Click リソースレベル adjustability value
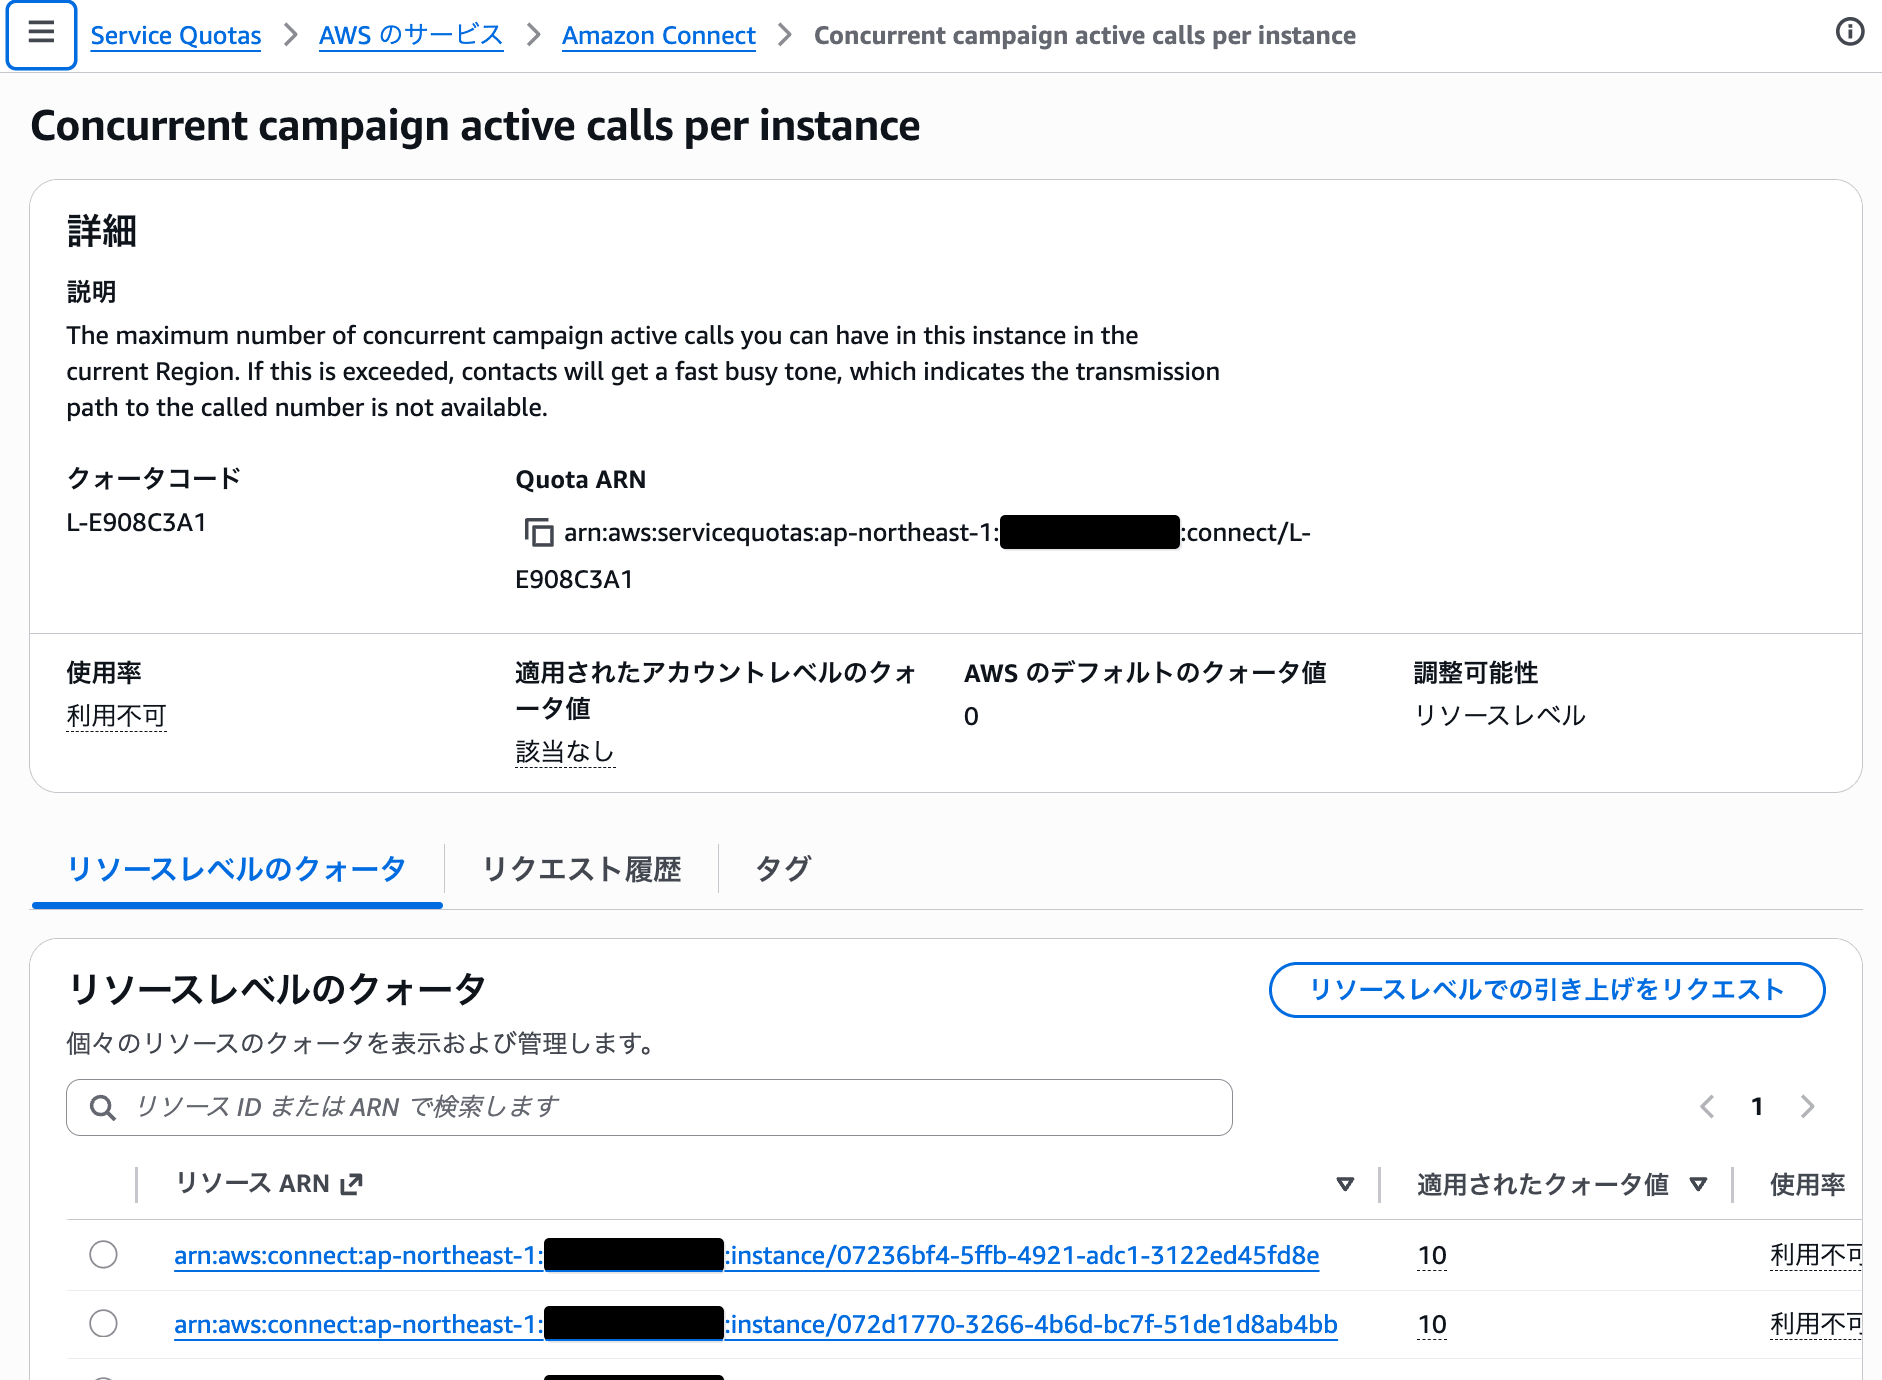The height and width of the screenshot is (1380, 1882). click(x=1499, y=715)
